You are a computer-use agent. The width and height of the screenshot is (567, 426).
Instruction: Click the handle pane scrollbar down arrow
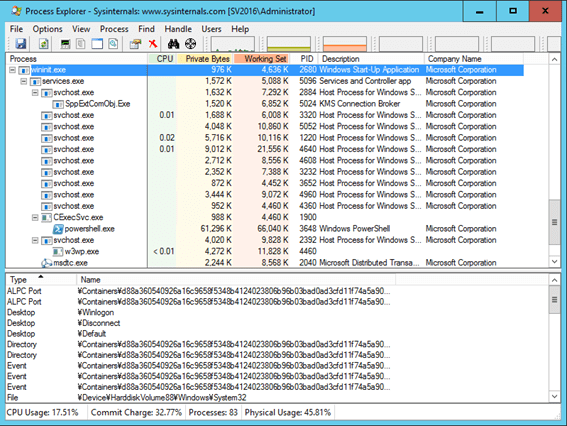click(x=555, y=396)
